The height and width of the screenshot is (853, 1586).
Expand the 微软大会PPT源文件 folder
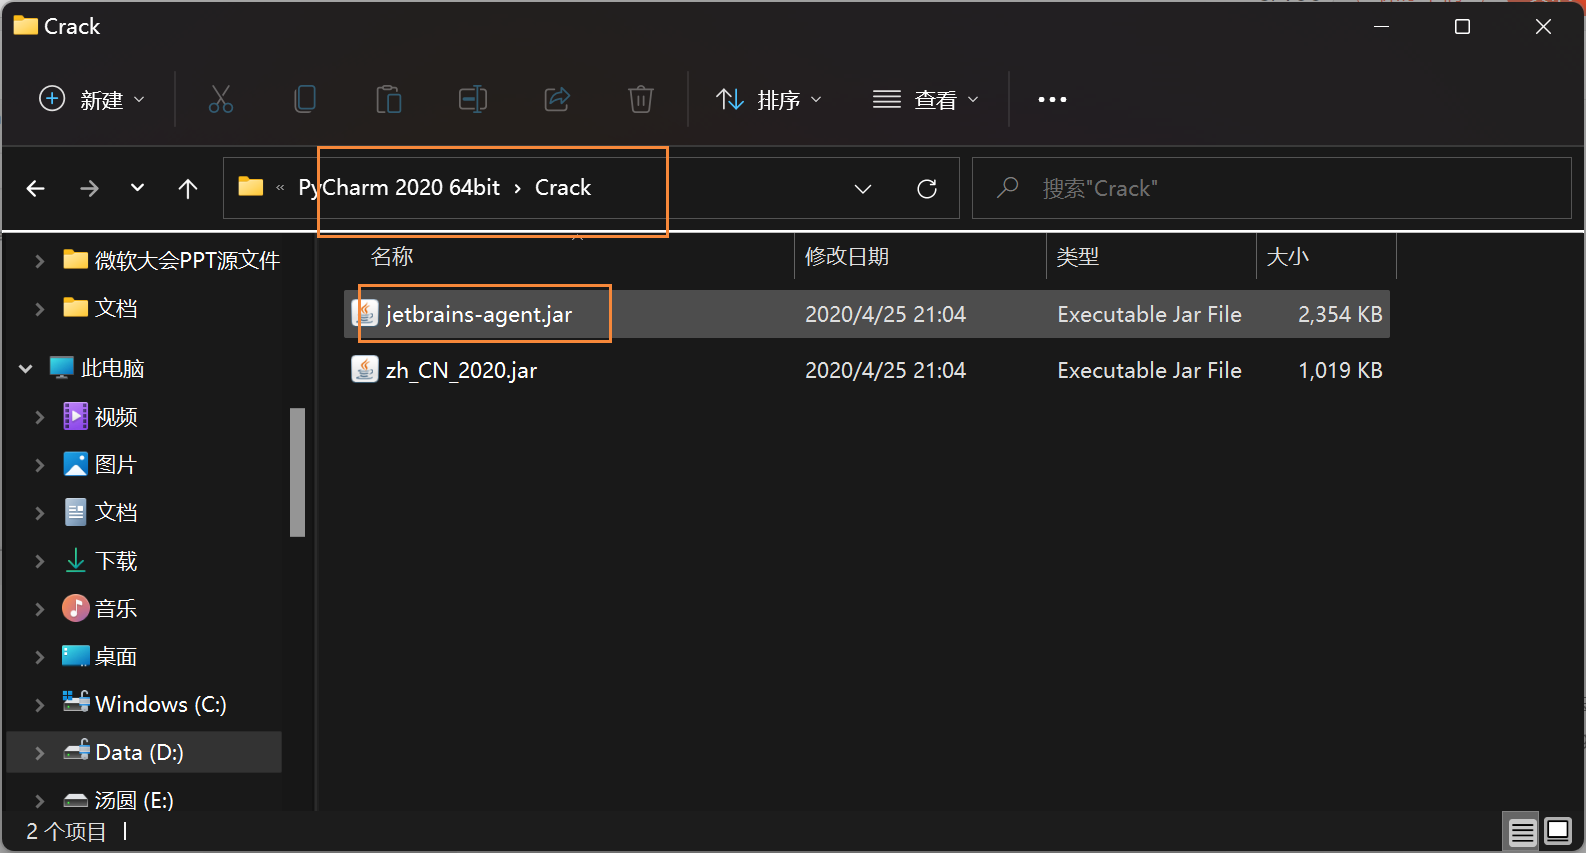[39, 261]
